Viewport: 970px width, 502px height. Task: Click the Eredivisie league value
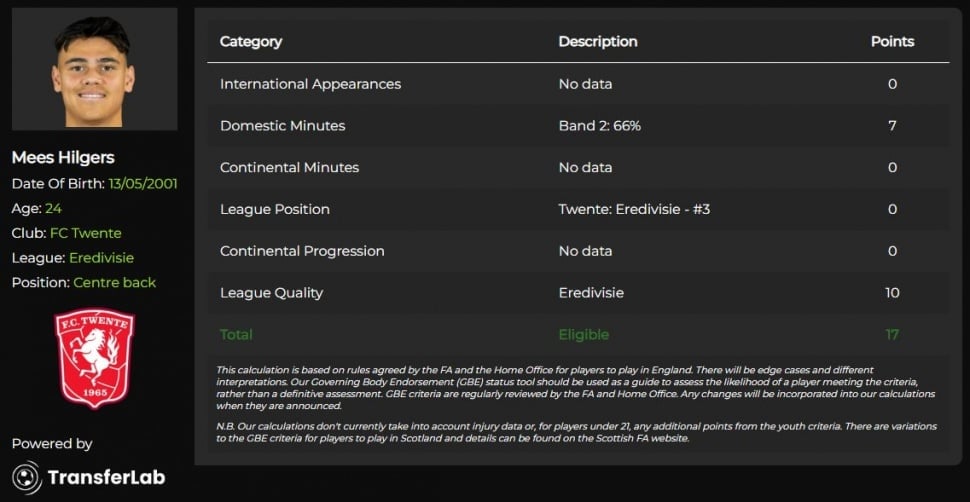(x=101, y=258)
